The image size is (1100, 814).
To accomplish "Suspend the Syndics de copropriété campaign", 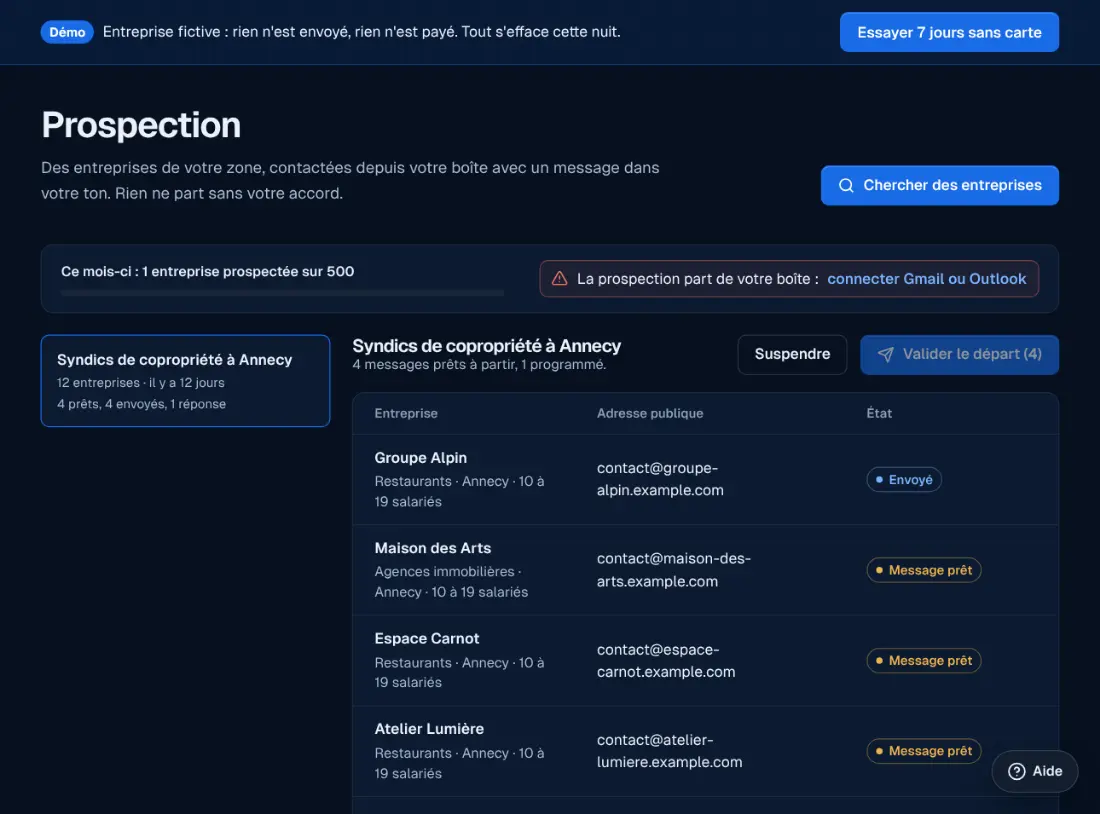I will point(792,354).
